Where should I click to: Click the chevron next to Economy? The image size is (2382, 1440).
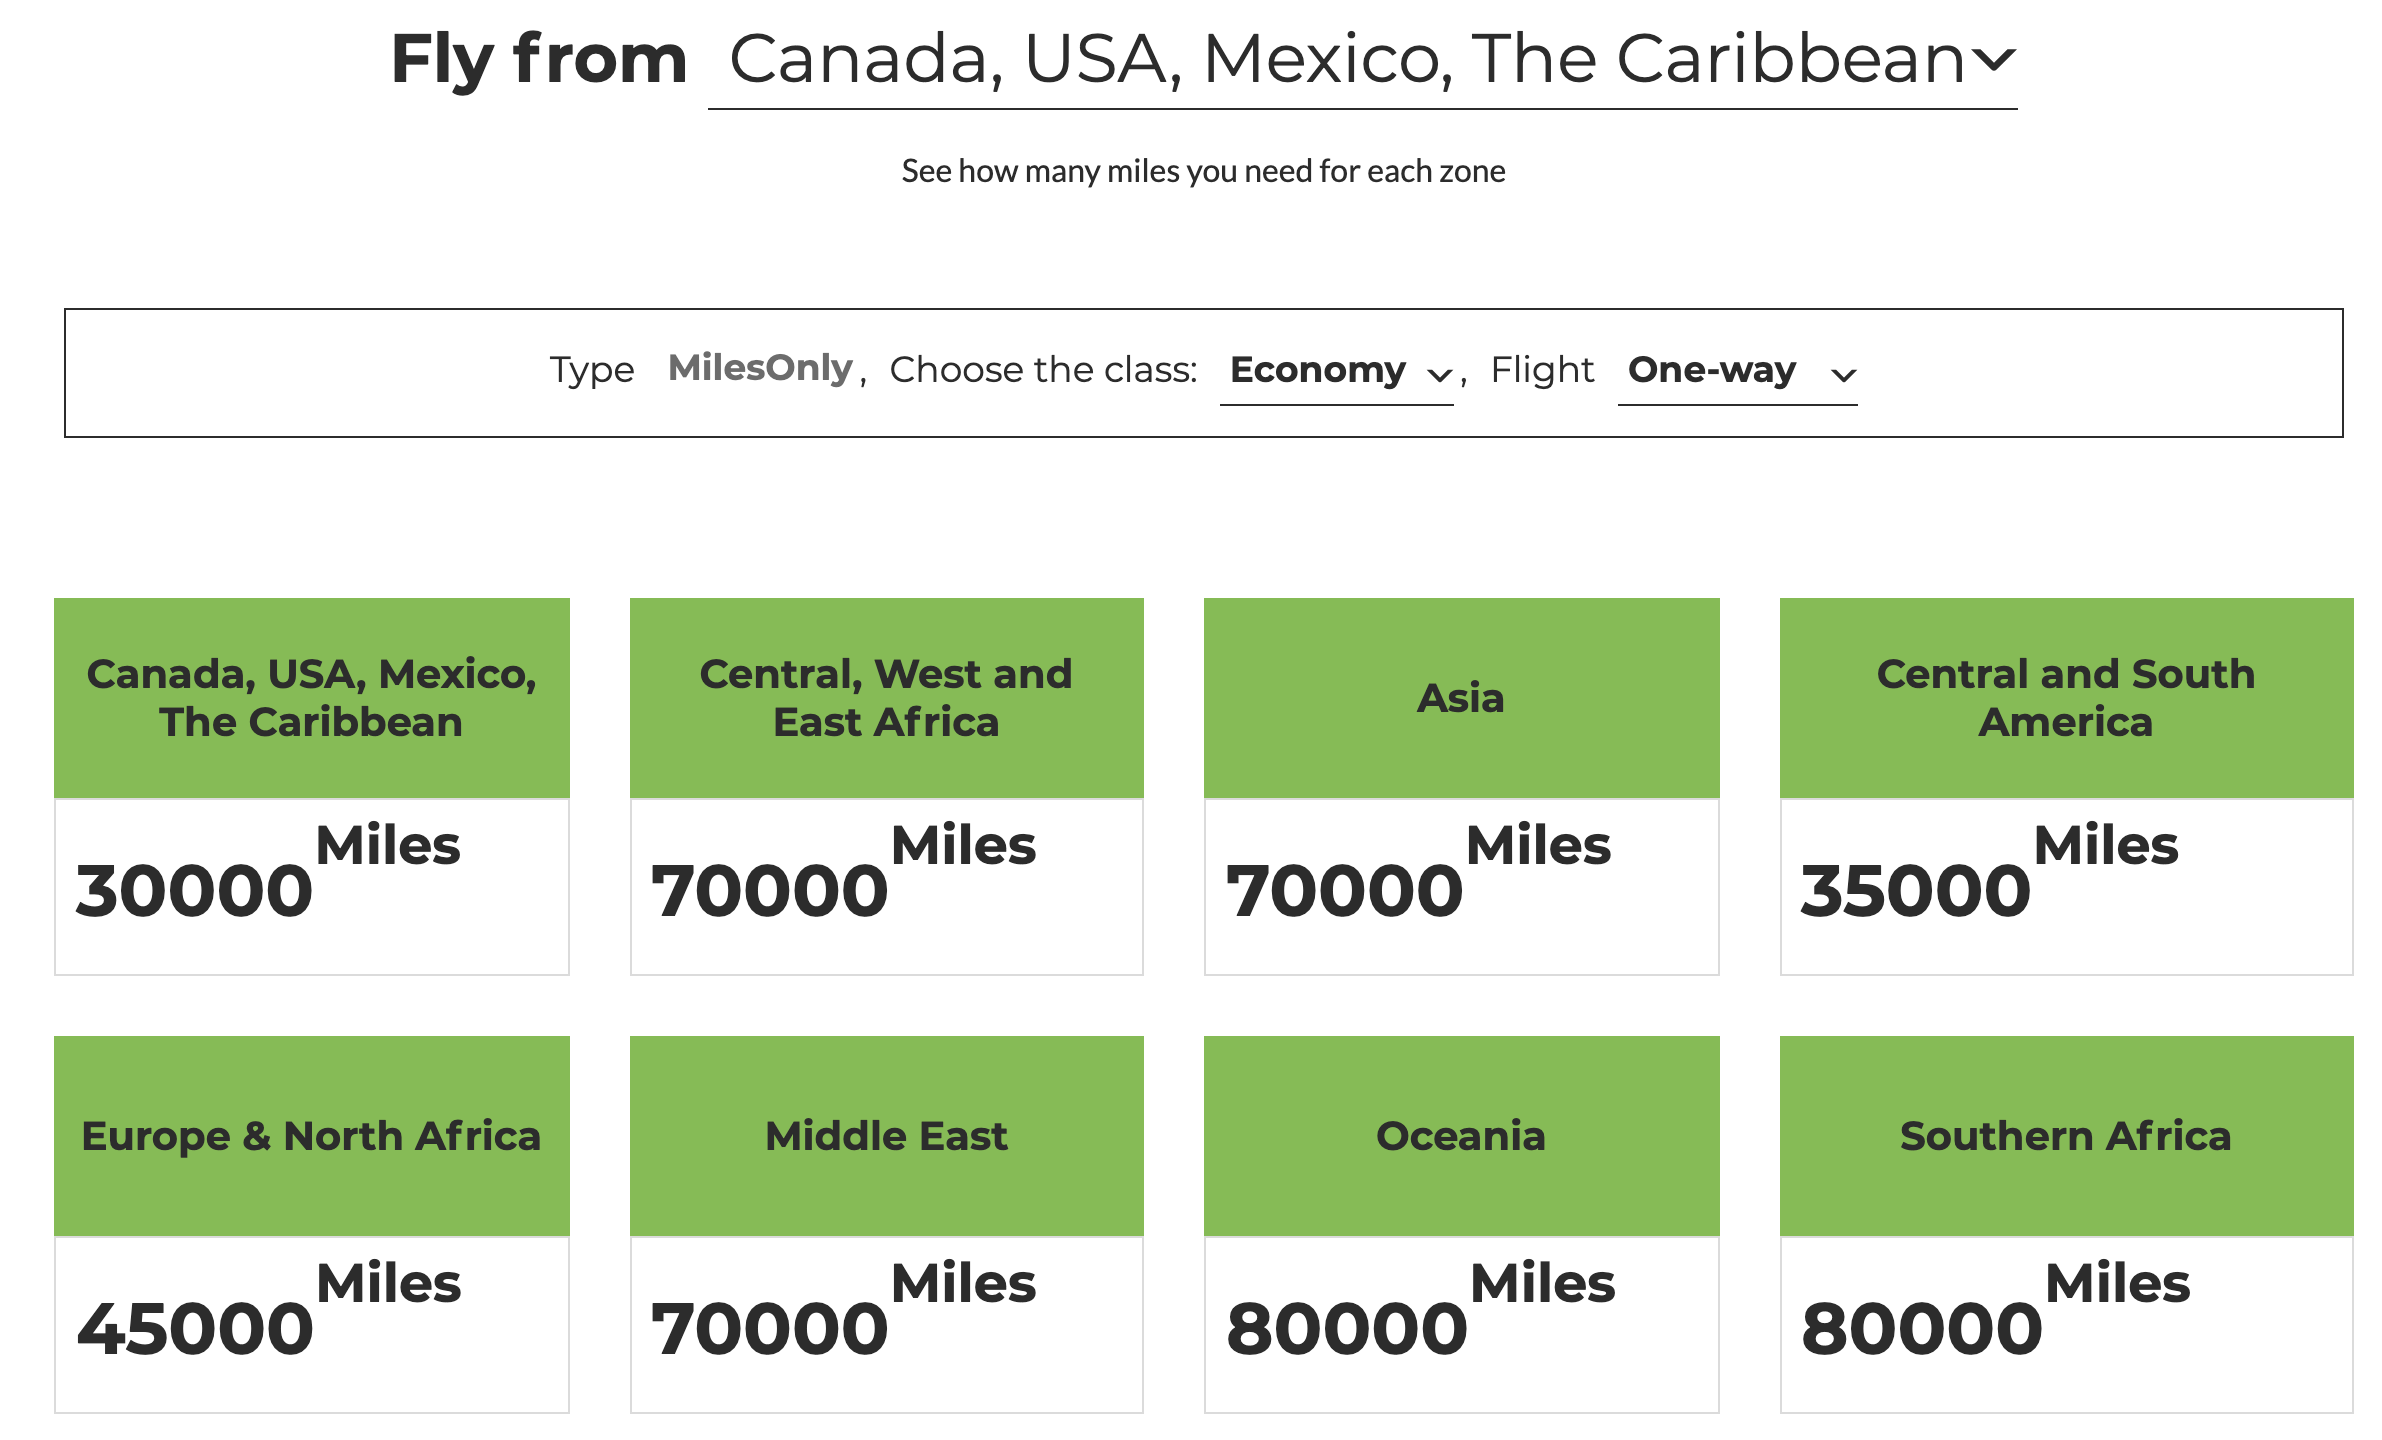point(1439,376)
